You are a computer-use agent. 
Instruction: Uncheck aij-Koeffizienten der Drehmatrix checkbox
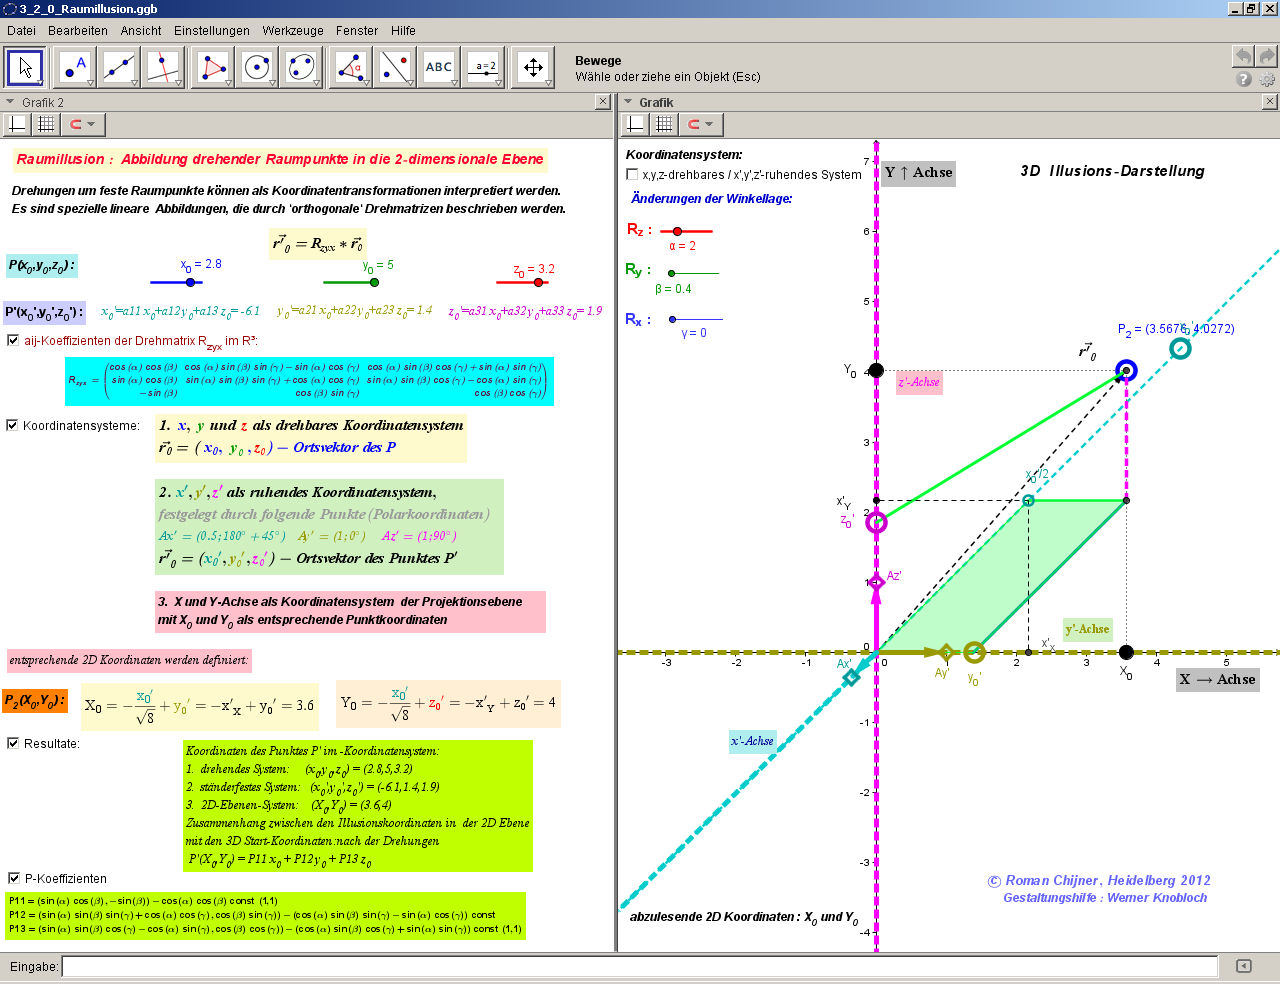[13, 340]
